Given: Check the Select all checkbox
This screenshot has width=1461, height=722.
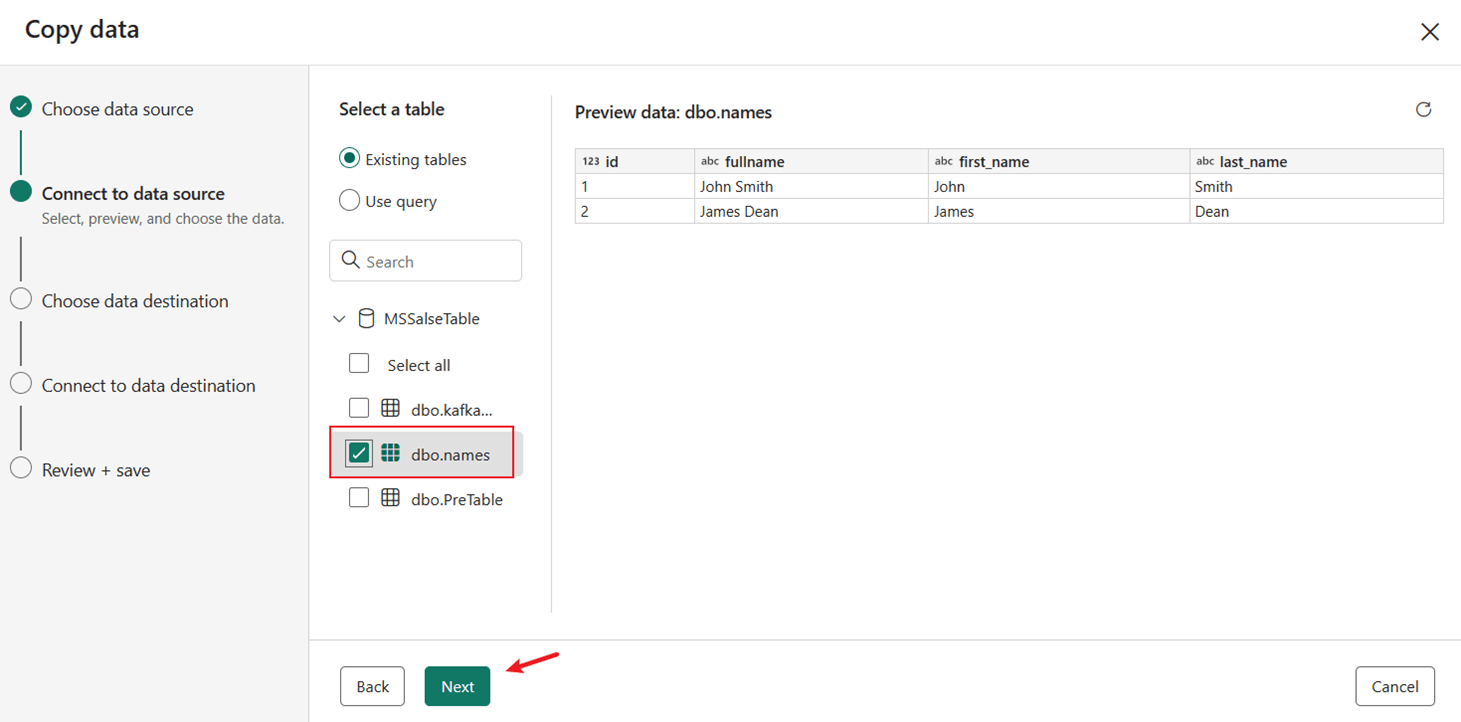Looking at the screenshot, I should pos(359,363).
